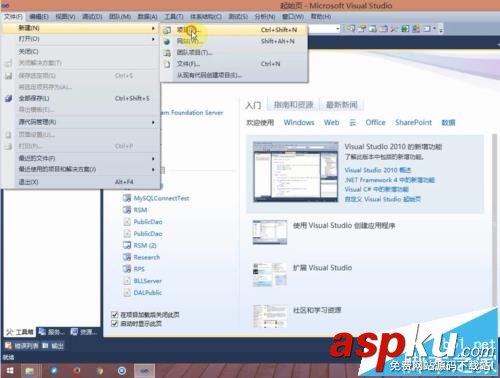
Task: Open the 工具(T) menu
Action: [x=174, y=16]
